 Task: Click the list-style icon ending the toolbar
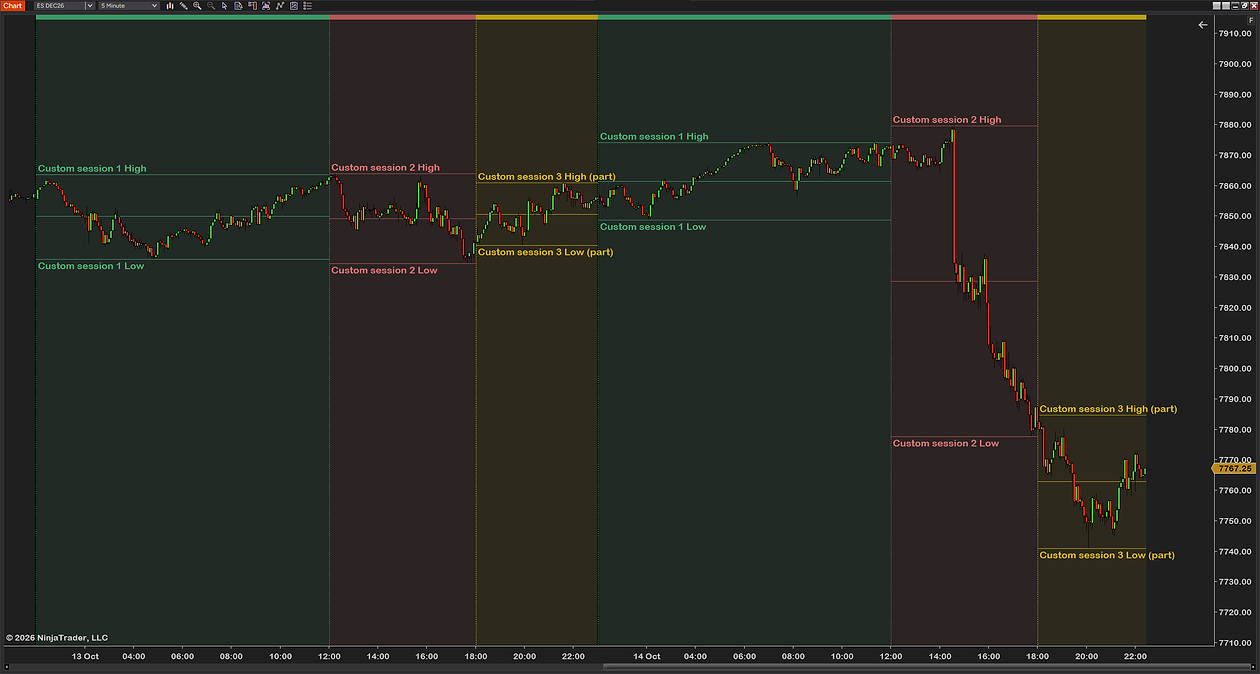(308, 5)
